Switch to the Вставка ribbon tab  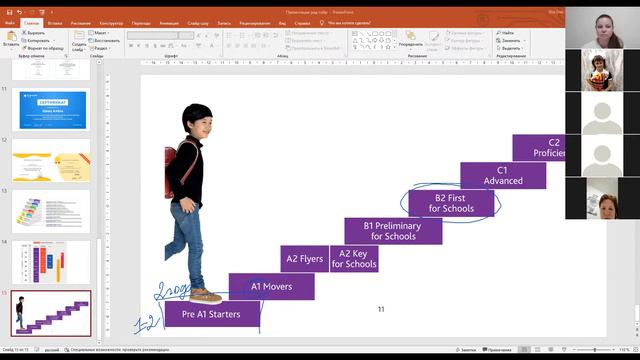pyautogui.click(x=55, y=23)
